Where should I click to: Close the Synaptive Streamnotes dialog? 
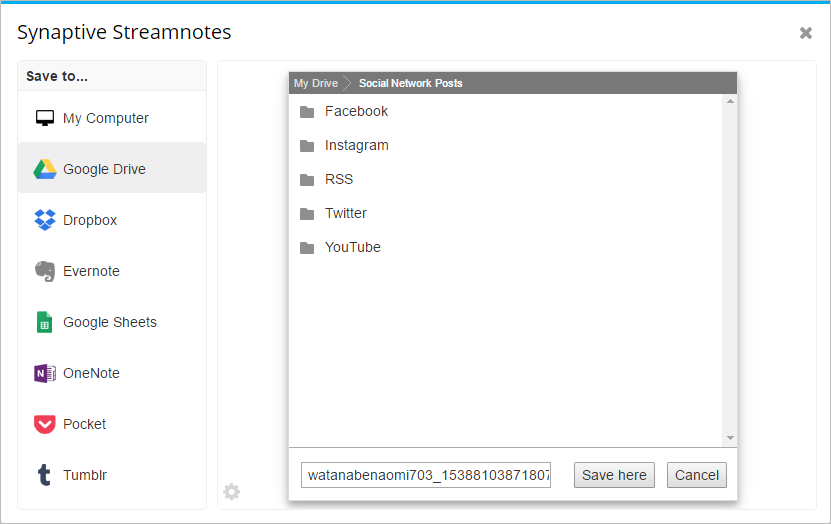[806, 33]
